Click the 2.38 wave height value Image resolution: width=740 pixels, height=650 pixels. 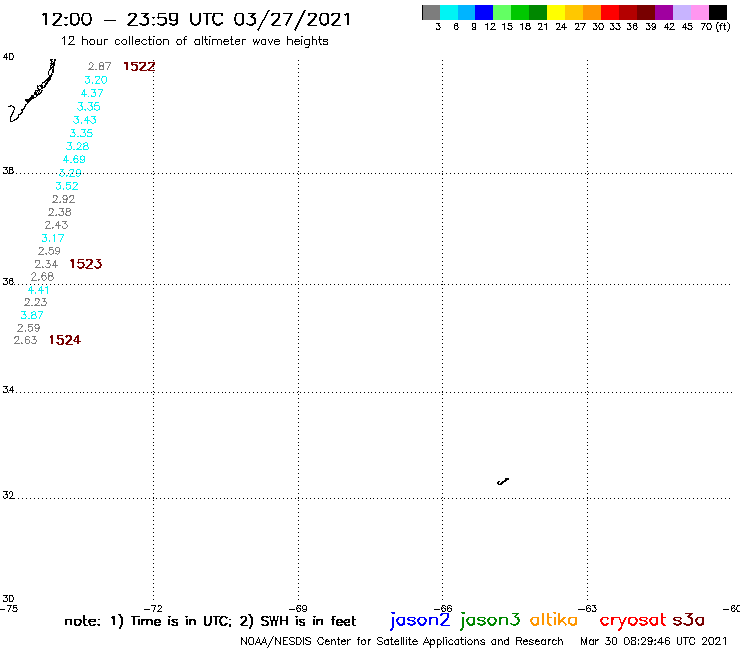[x=59, y=212]
